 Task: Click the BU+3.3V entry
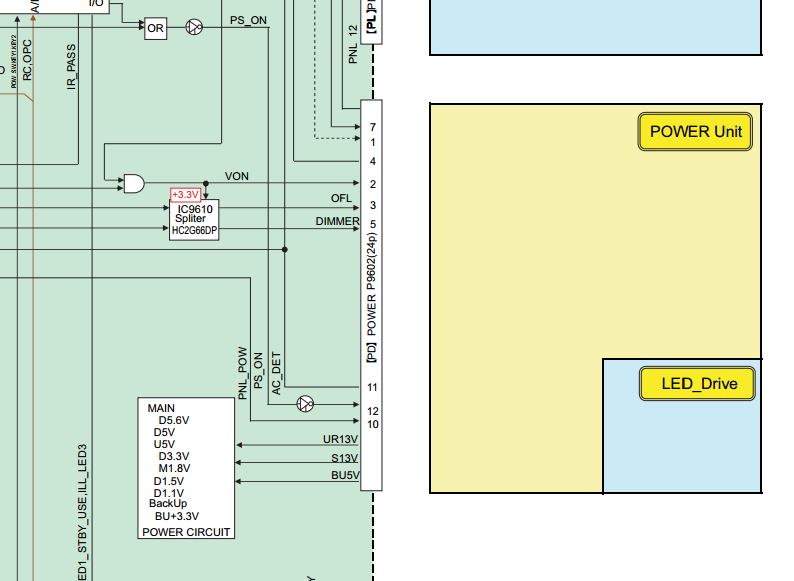pos(177,516)
